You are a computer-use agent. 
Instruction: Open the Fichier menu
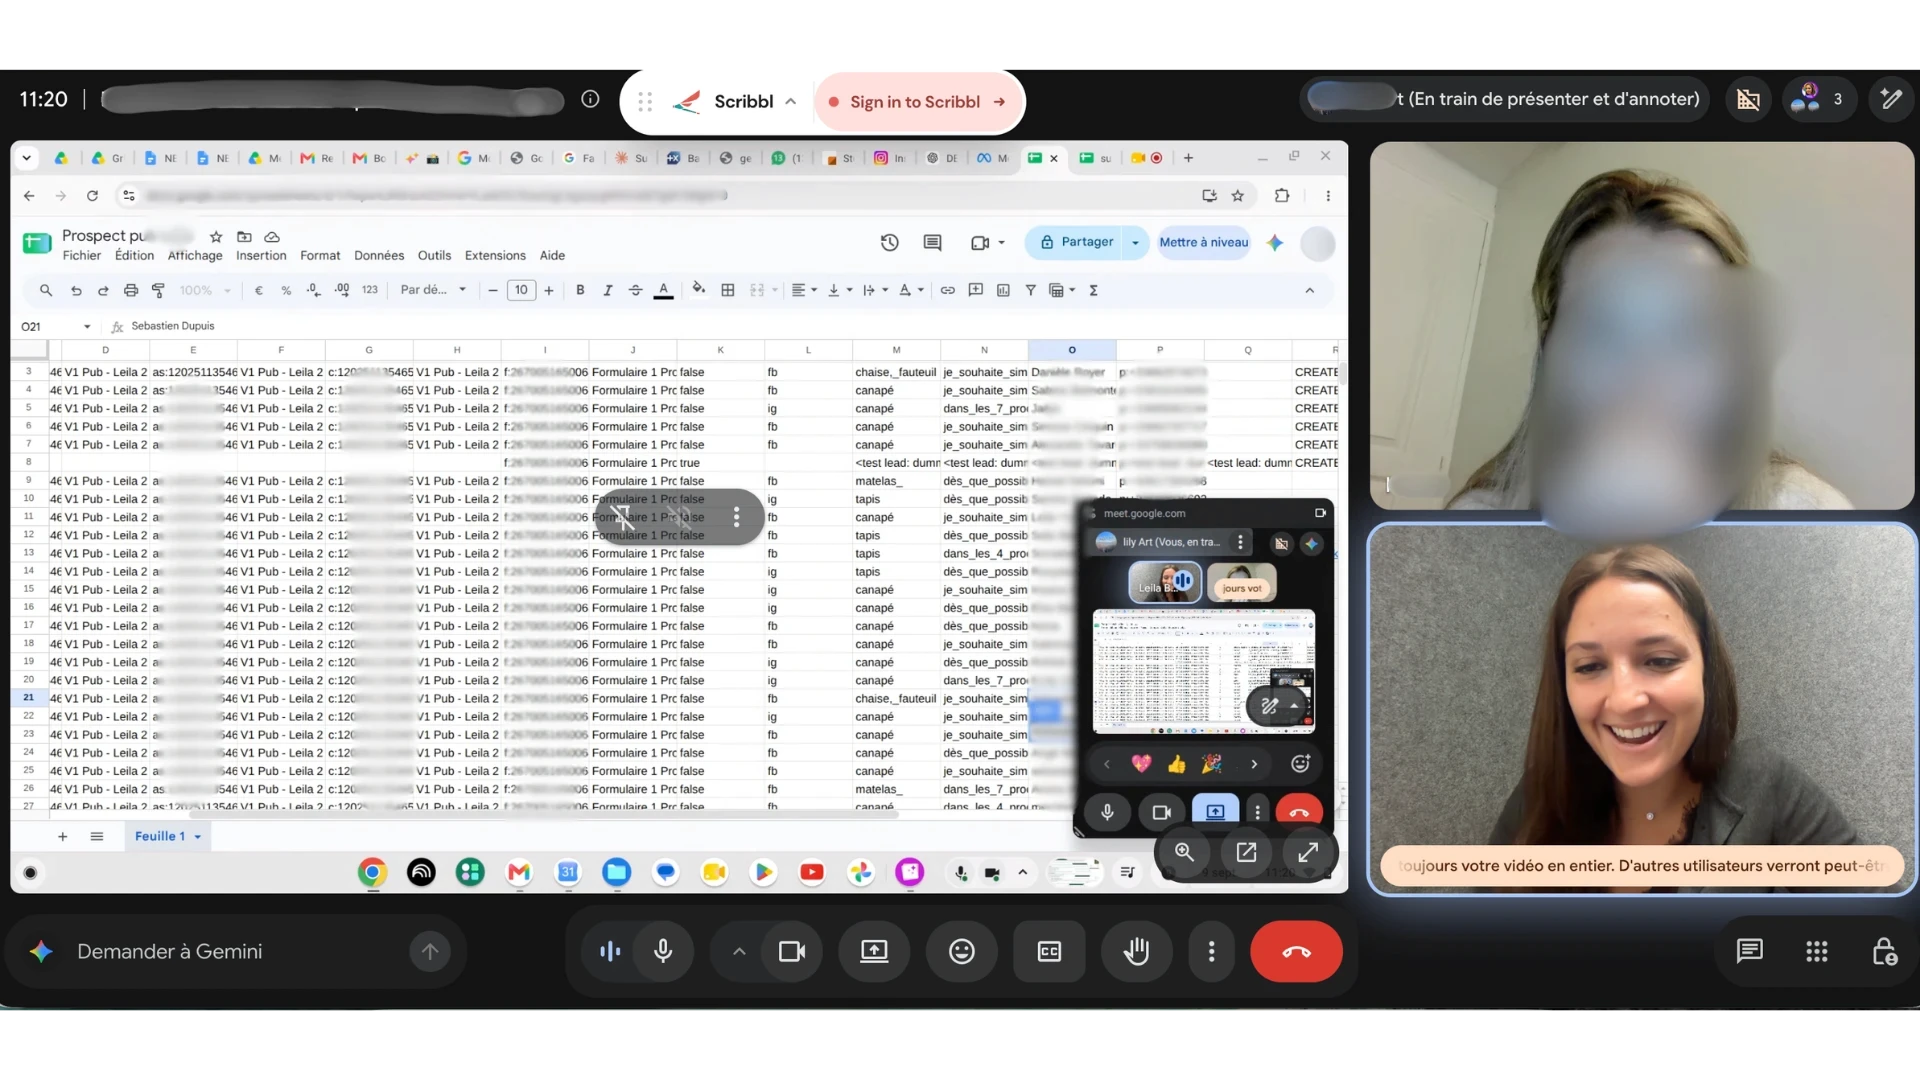tap(81, 256)
